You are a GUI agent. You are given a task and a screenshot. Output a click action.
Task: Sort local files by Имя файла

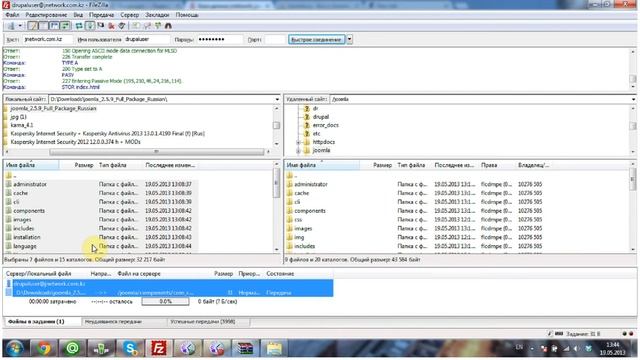[31, 165]
